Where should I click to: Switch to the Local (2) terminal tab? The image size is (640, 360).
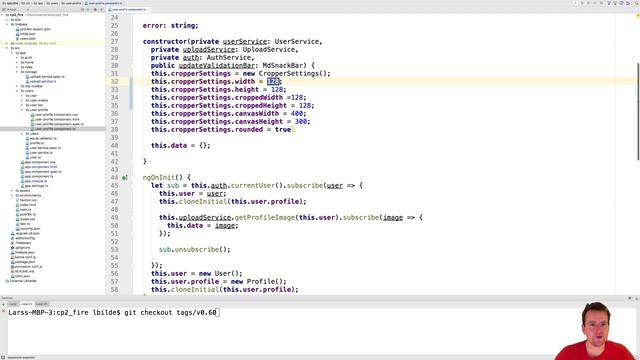click(x=42, y=304)
